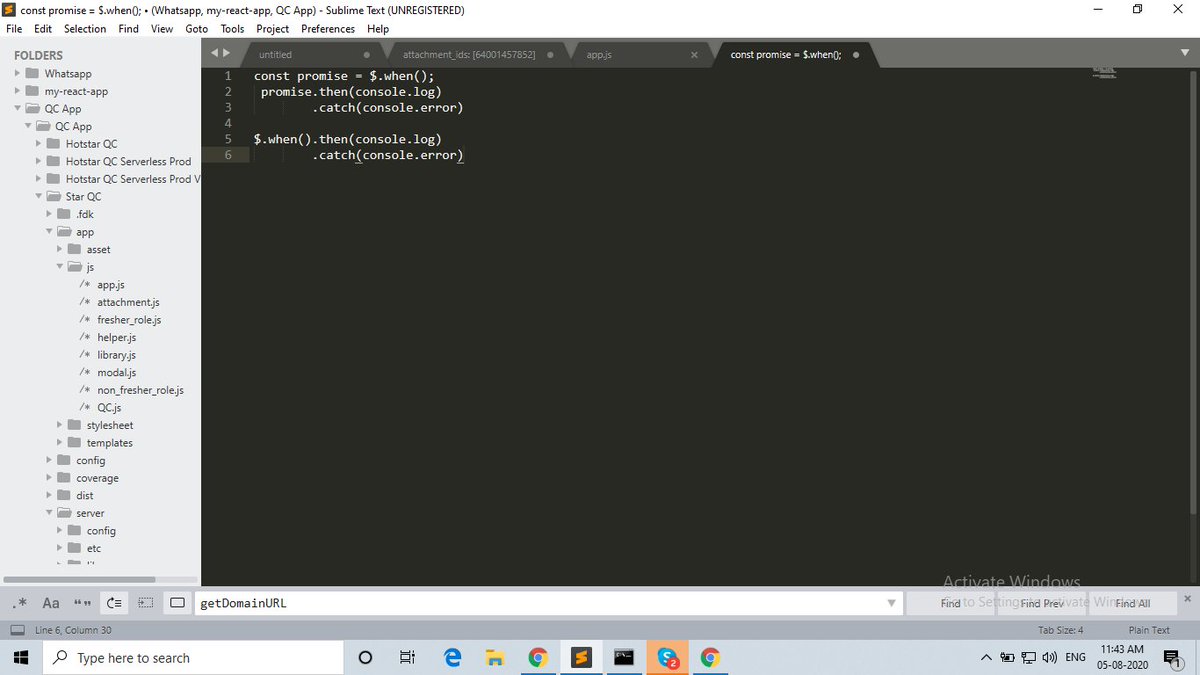
Task: Click the config folder icon under Star QC
Action: pos(64,460)
